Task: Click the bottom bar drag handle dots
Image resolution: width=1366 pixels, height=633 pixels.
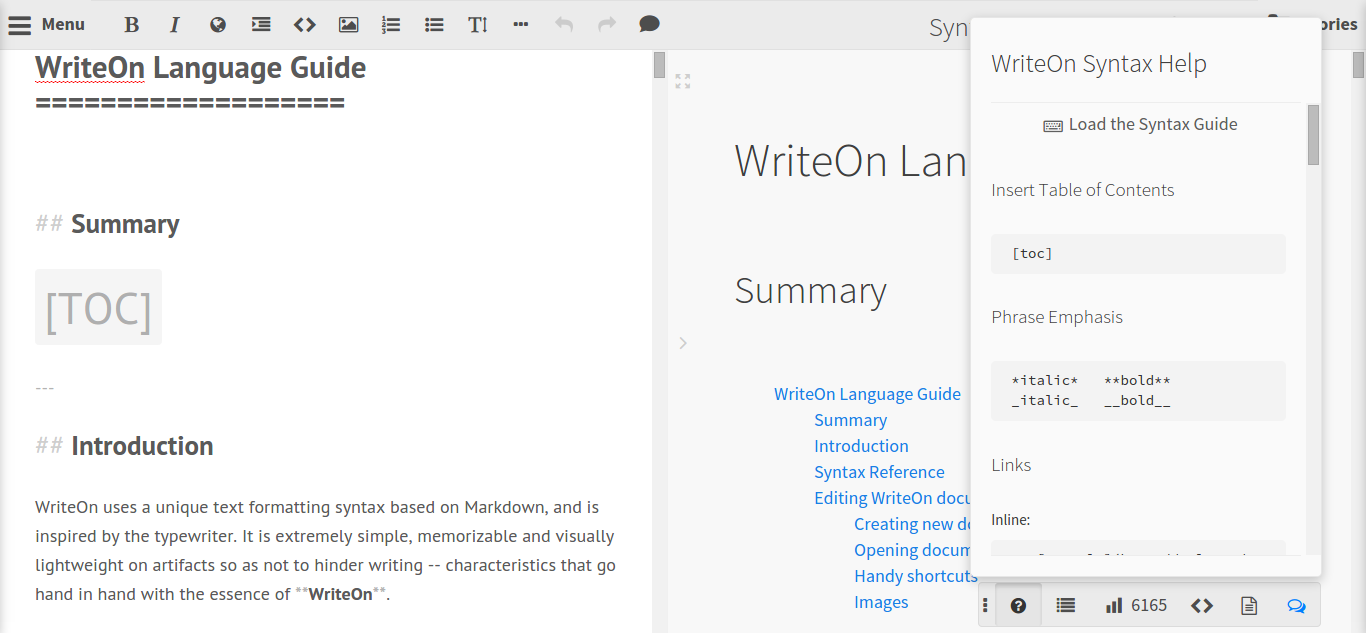Action: pos(986,605)
